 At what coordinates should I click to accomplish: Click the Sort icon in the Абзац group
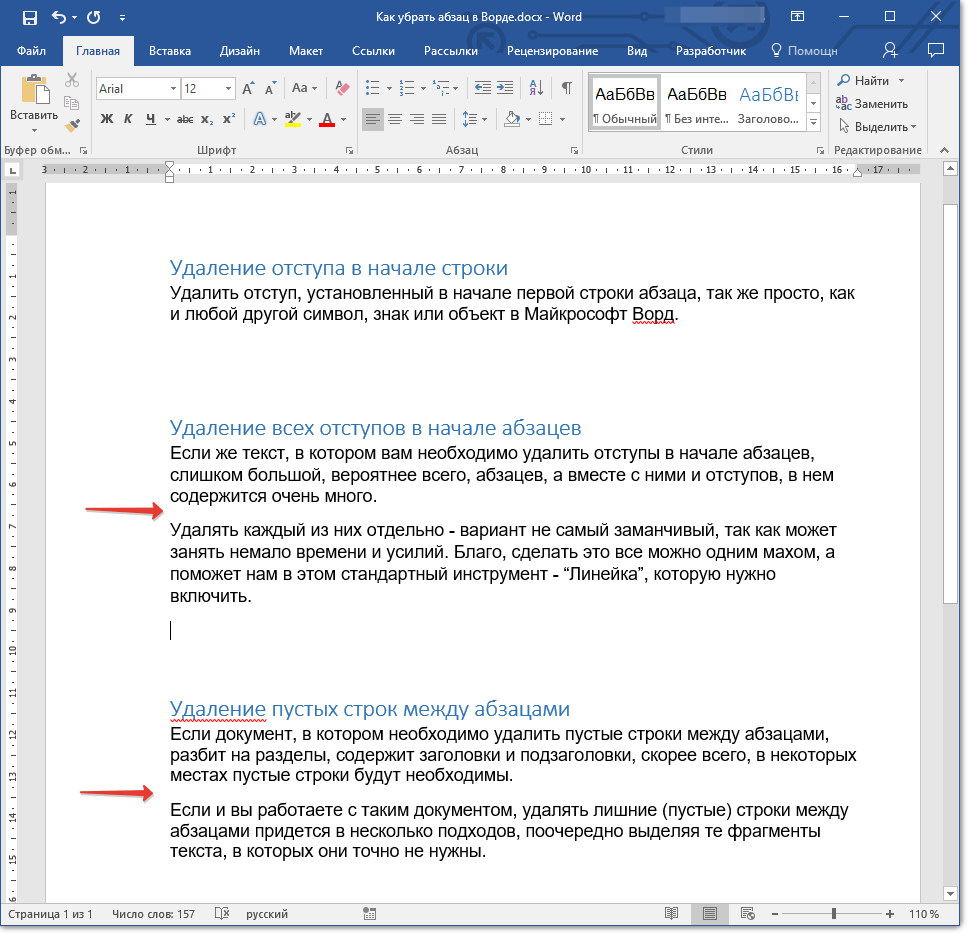535,88
